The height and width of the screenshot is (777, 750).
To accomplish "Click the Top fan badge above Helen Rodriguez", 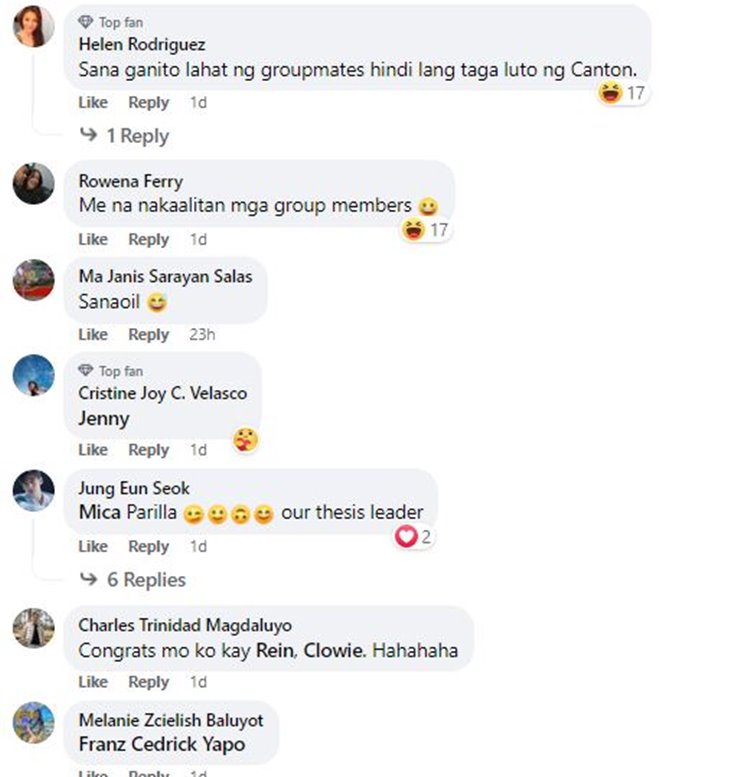I will (110, 22).
